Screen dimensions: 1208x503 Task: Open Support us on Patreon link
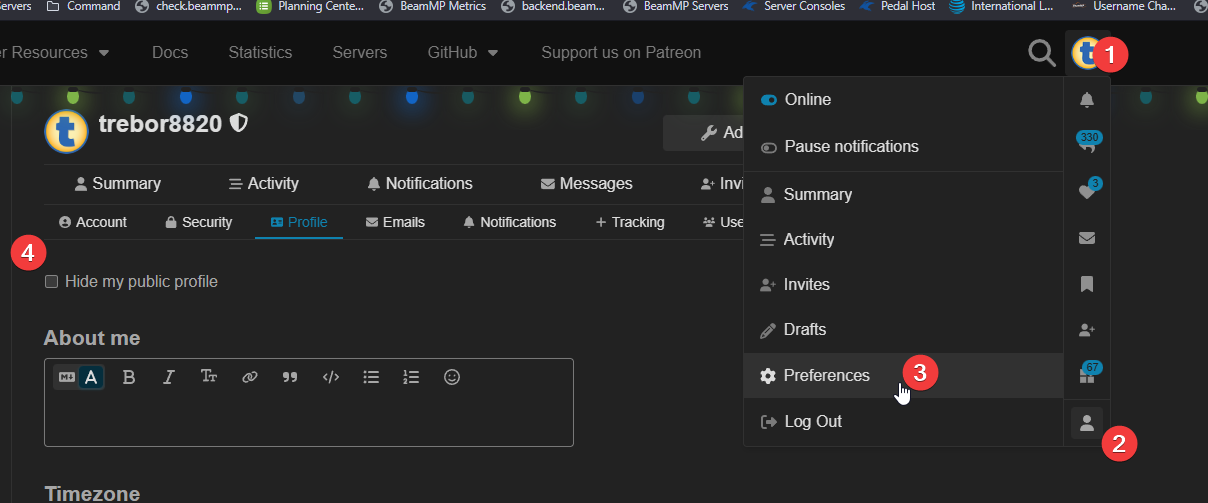pos(621,52)
